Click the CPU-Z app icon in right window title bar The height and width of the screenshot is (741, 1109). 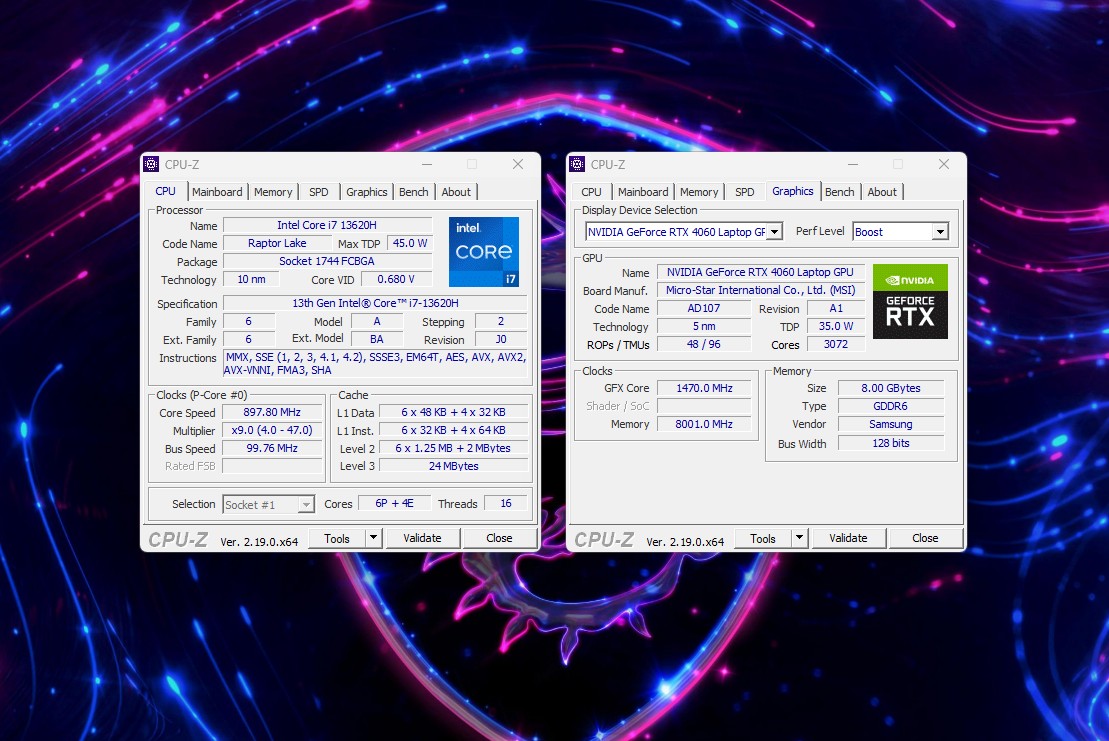[577, 164]
